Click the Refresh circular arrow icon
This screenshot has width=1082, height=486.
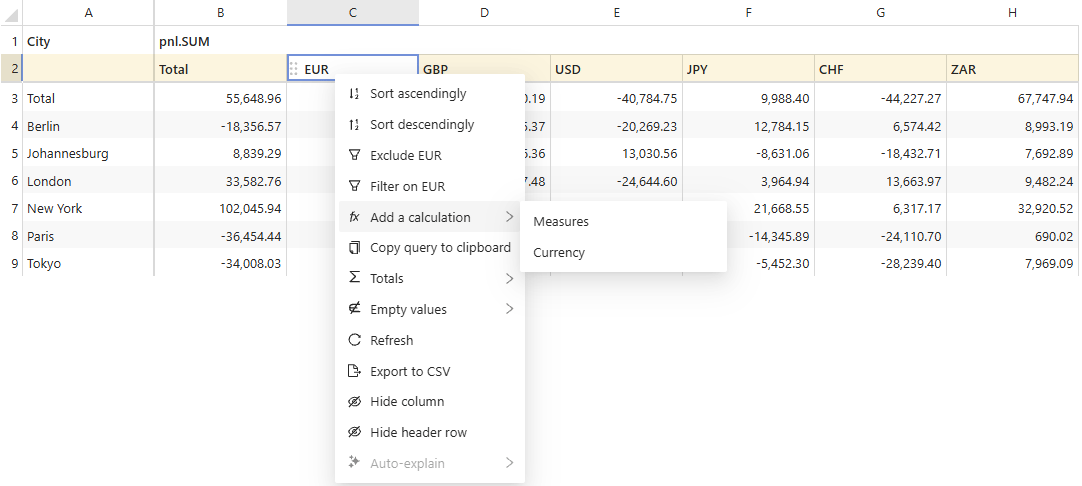click(x=354, y=340)
